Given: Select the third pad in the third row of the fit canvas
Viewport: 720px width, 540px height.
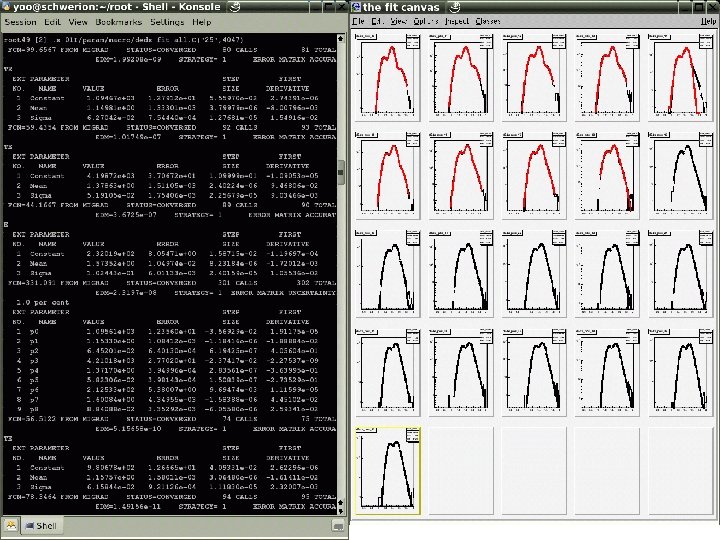Looking at the screenshot, I should pos(534,274).
